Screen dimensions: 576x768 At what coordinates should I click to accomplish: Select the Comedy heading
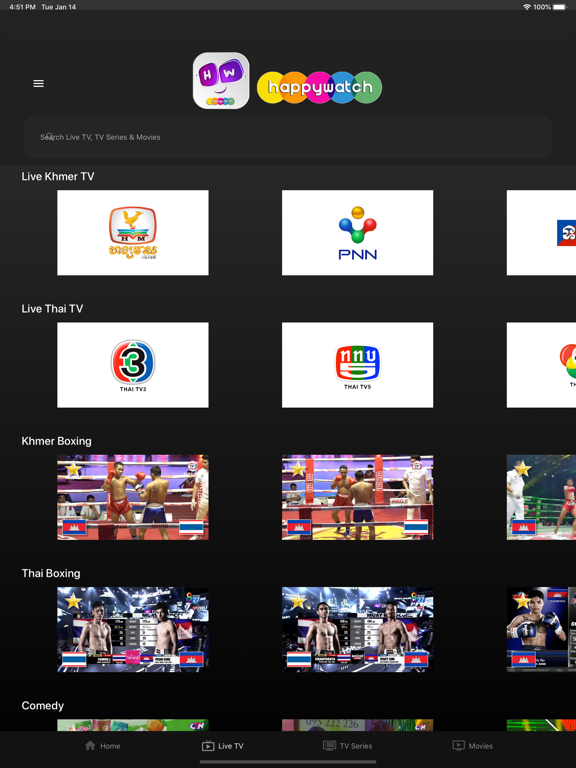[x=43, y=705]
